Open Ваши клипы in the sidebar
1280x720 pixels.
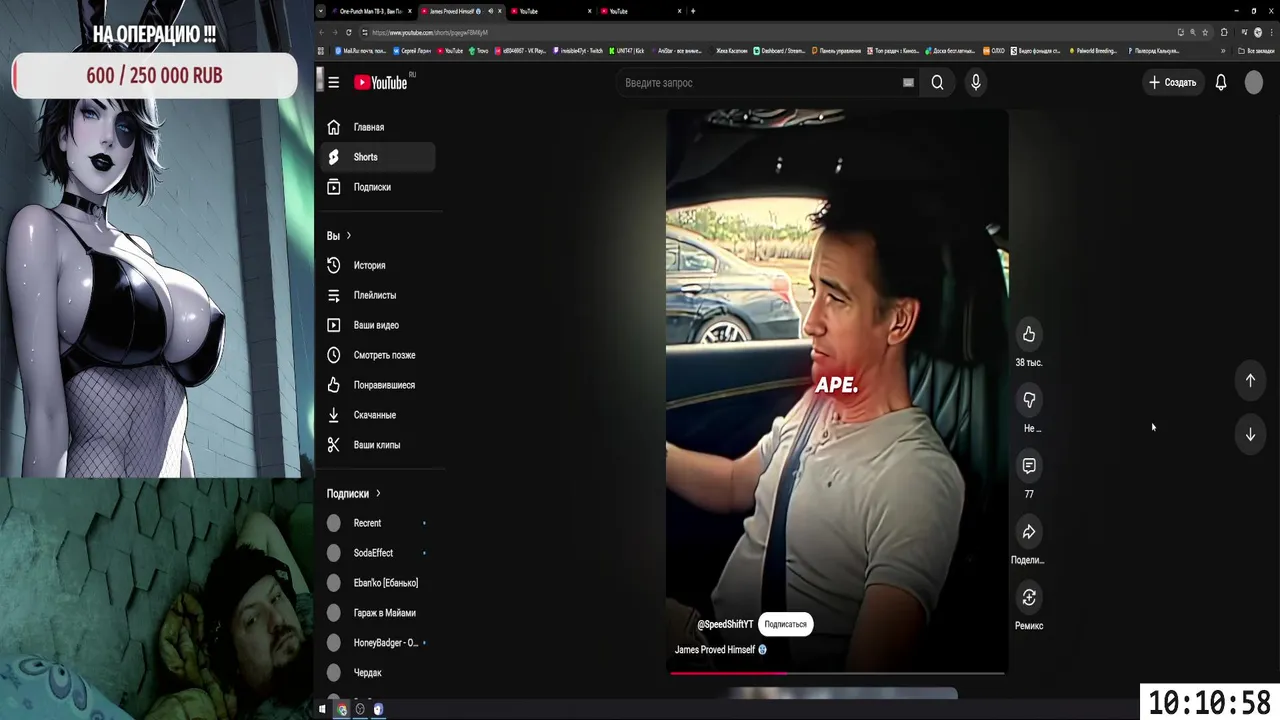click(378, 445)
